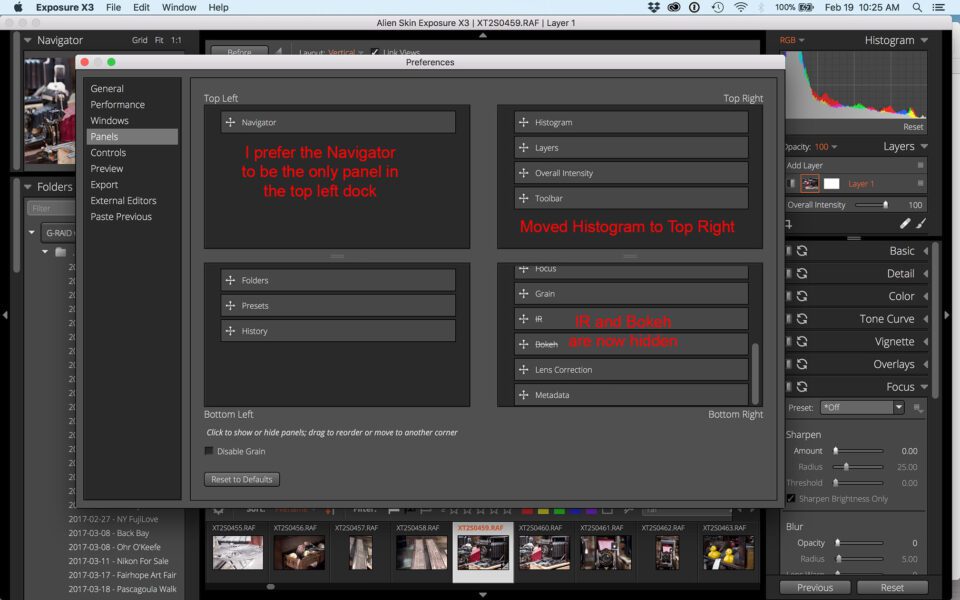Click the reset icon on the Tone Curve panel

(x=802, y=319)
